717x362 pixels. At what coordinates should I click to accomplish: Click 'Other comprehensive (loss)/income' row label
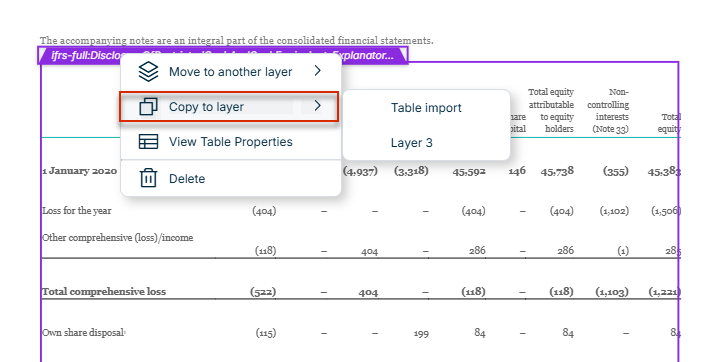[x=118, y=238]
